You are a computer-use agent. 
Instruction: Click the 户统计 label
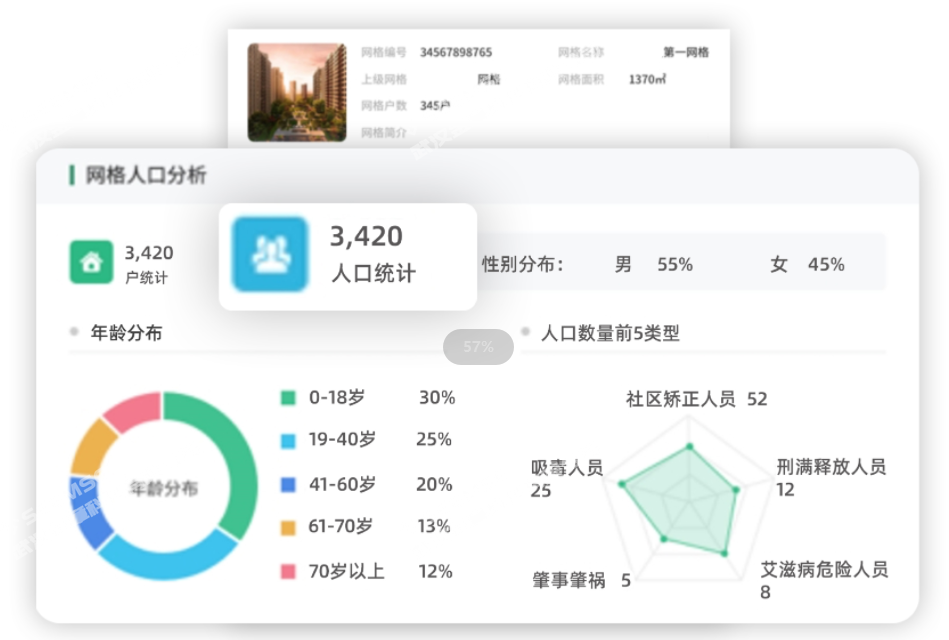(146, 278)
